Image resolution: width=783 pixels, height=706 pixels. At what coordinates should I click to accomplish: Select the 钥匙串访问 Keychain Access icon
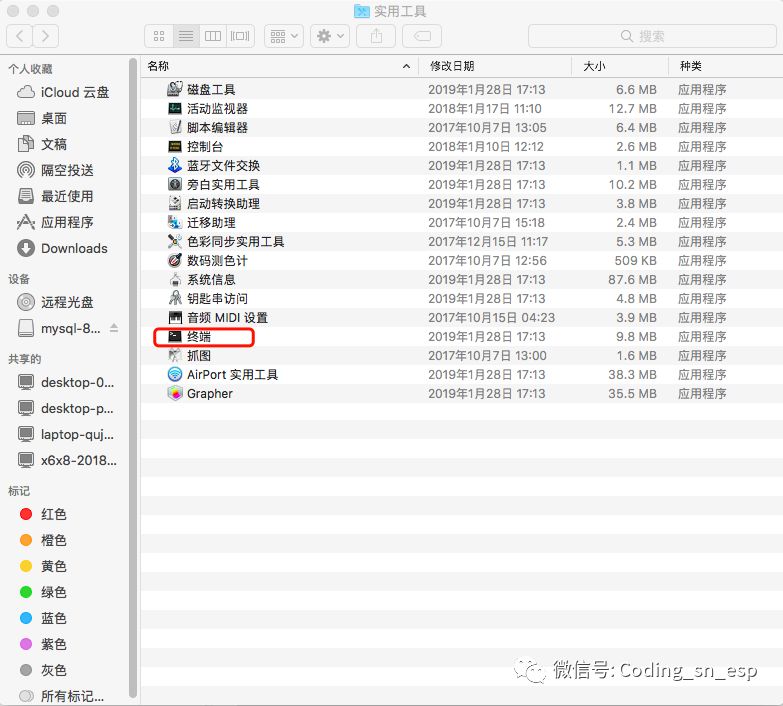175,298
